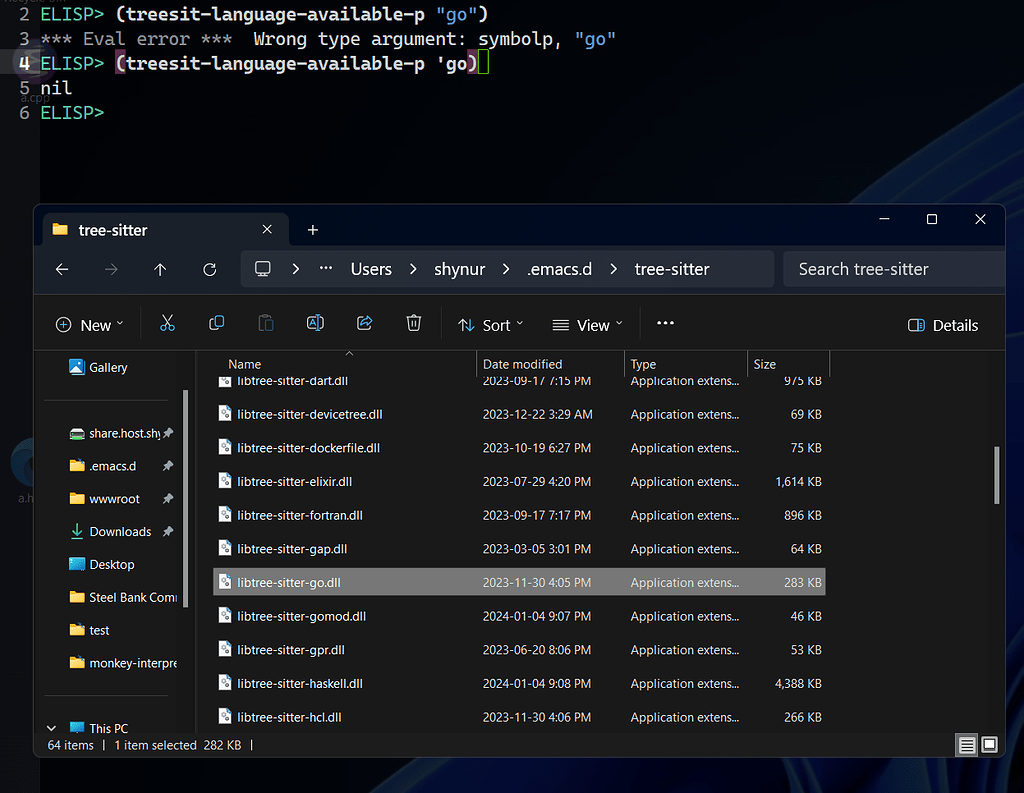The height and width of the screenshot is (793, 1024).
Task: Expand the New menu
Action: (89, 324)
